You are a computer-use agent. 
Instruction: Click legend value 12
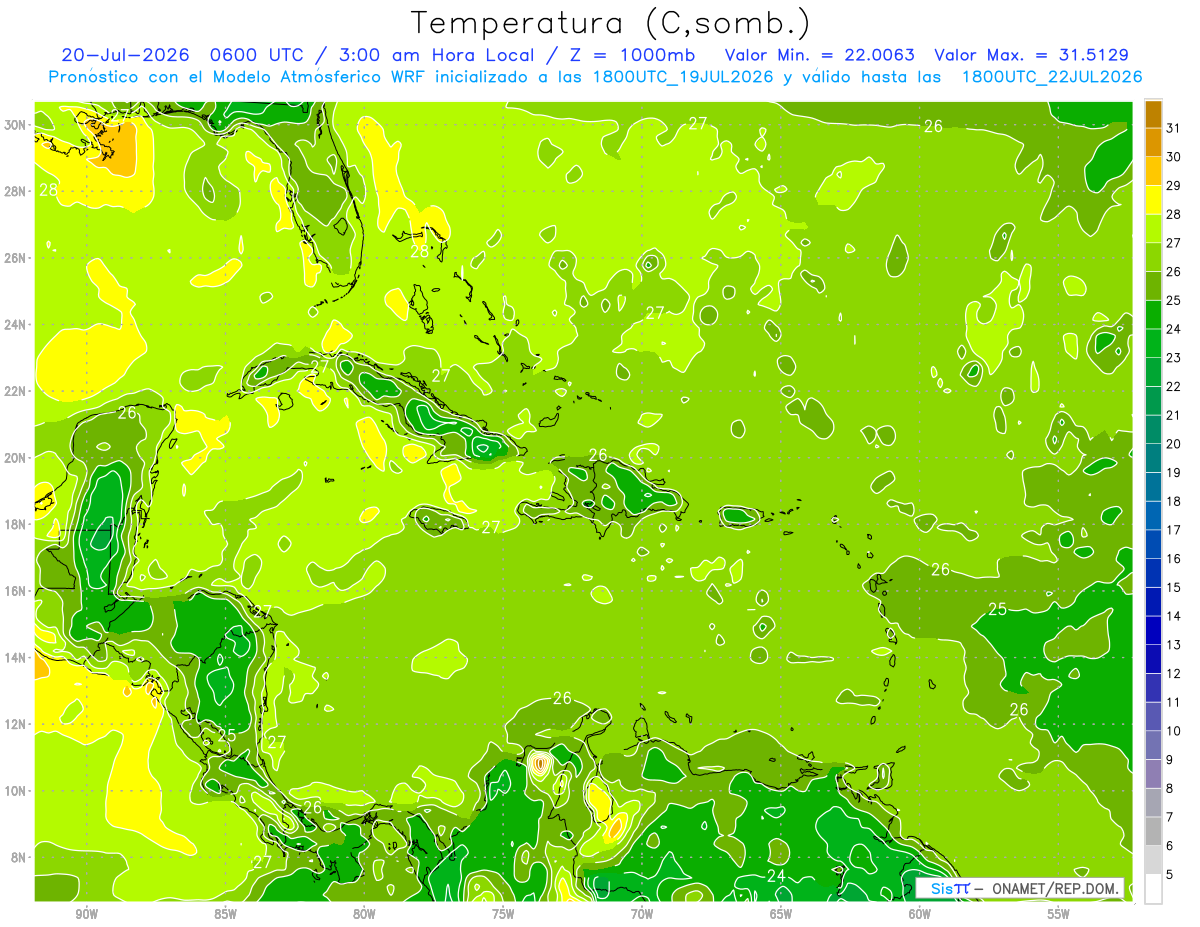coord(1174,673)
